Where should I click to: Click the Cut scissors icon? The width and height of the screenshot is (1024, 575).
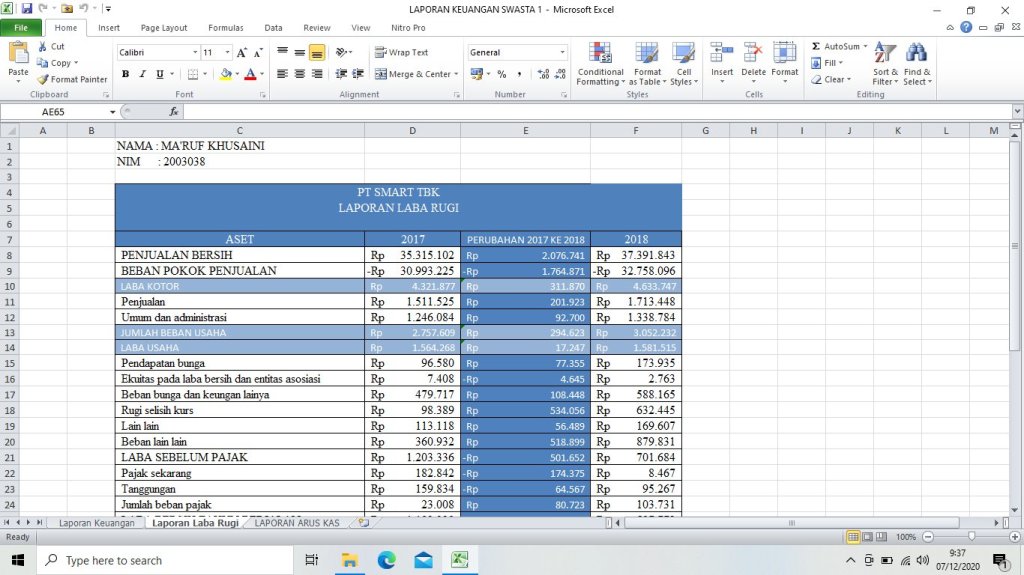43,46
